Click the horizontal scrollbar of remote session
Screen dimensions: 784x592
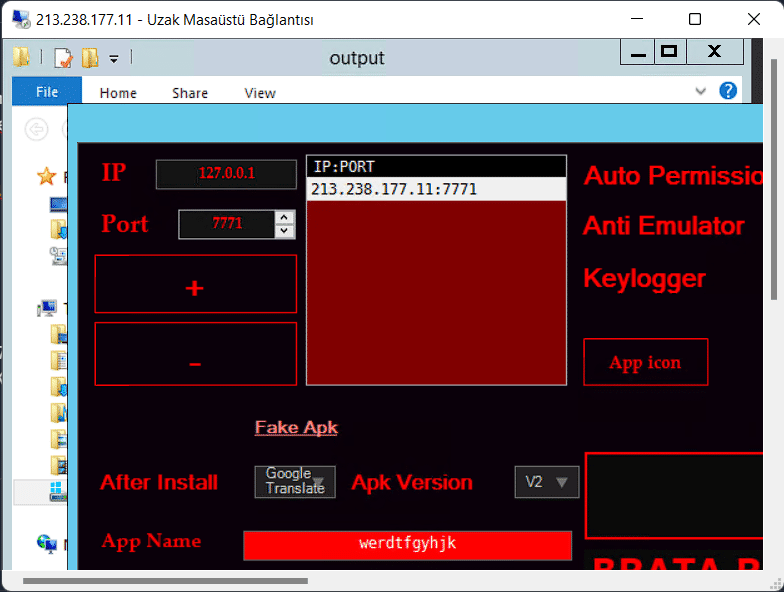point(166,581)
